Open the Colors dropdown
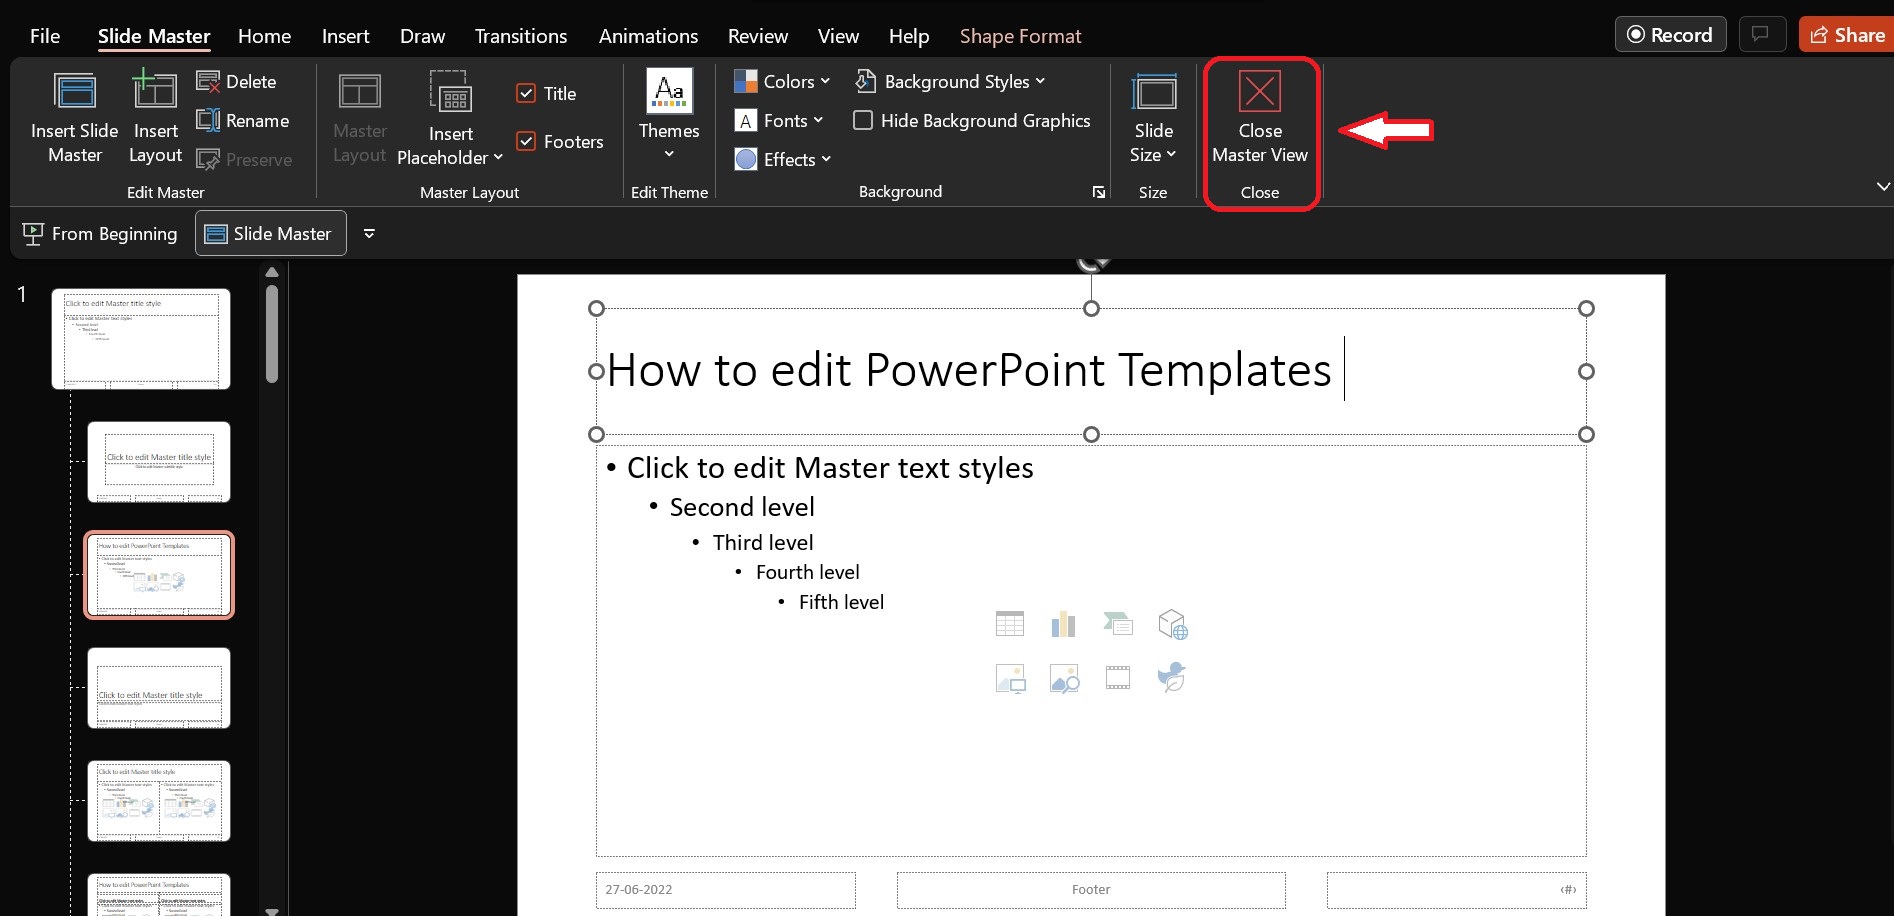Screen dimensions: 1894x916 [x=782, y=82]
